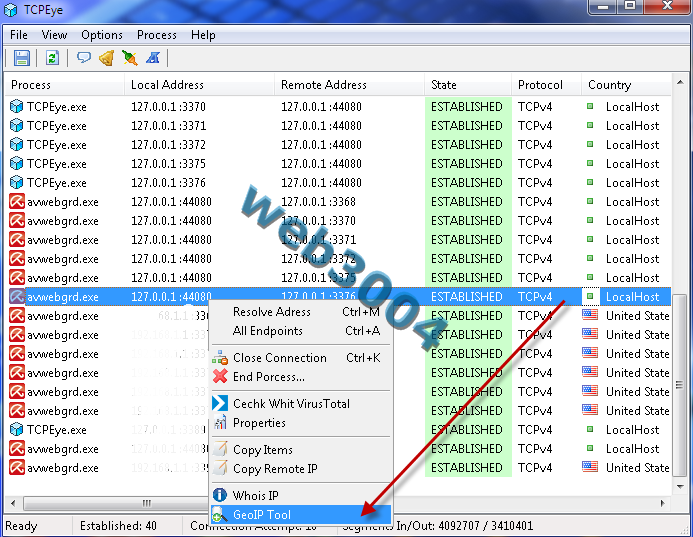
Task: Click the Whois IP info icon
Action: pos(220,495)
